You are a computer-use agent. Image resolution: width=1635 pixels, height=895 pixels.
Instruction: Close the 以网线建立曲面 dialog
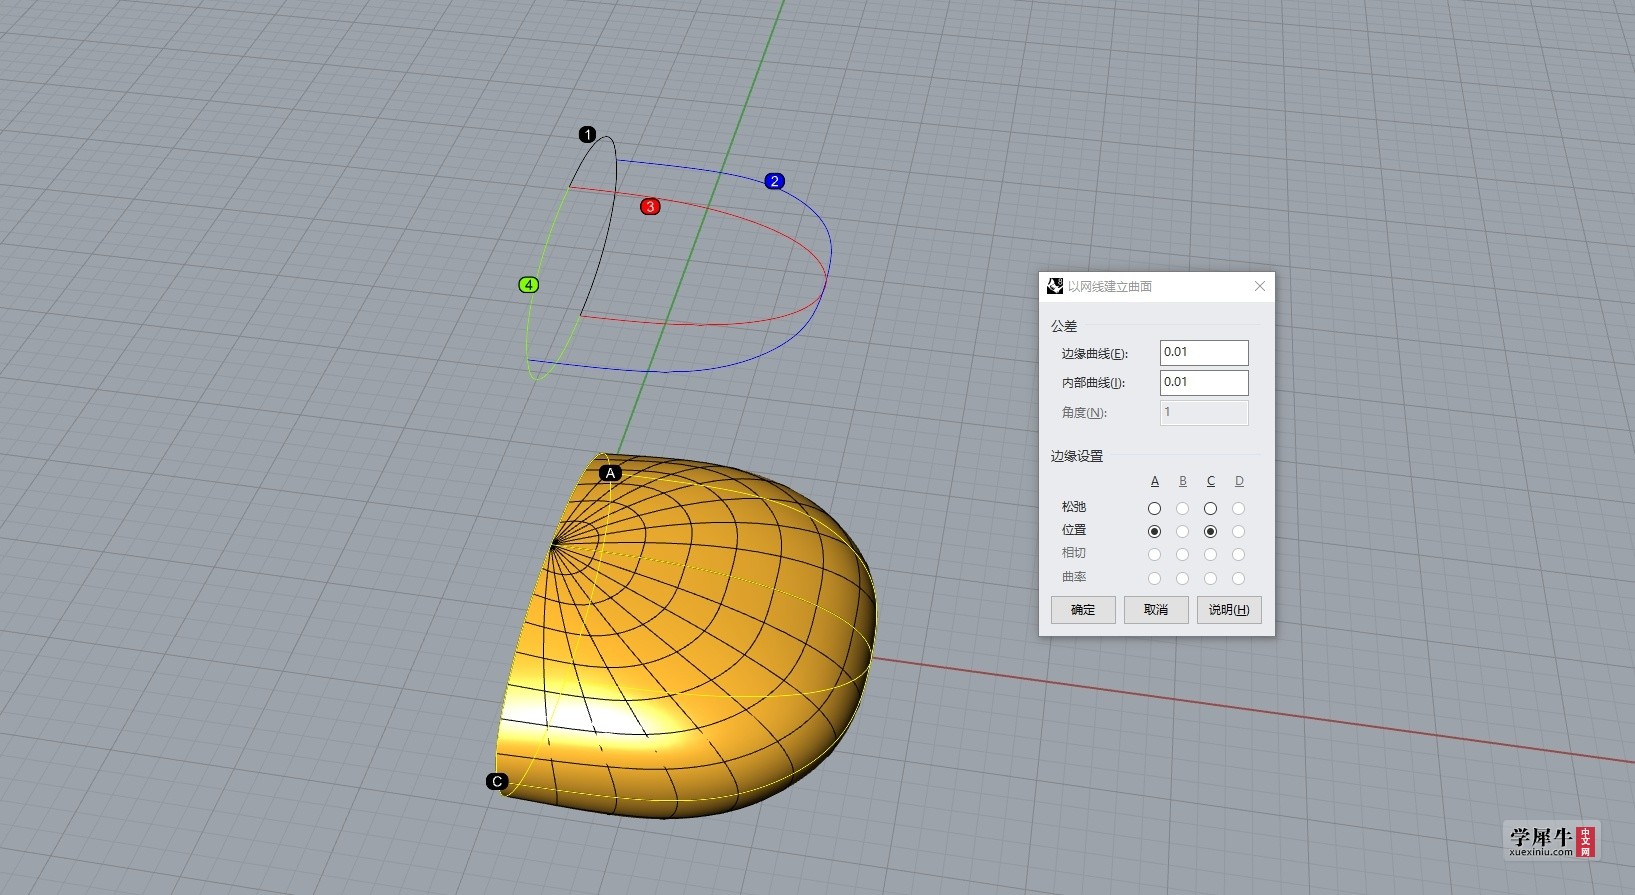[x=1260, y=286]
